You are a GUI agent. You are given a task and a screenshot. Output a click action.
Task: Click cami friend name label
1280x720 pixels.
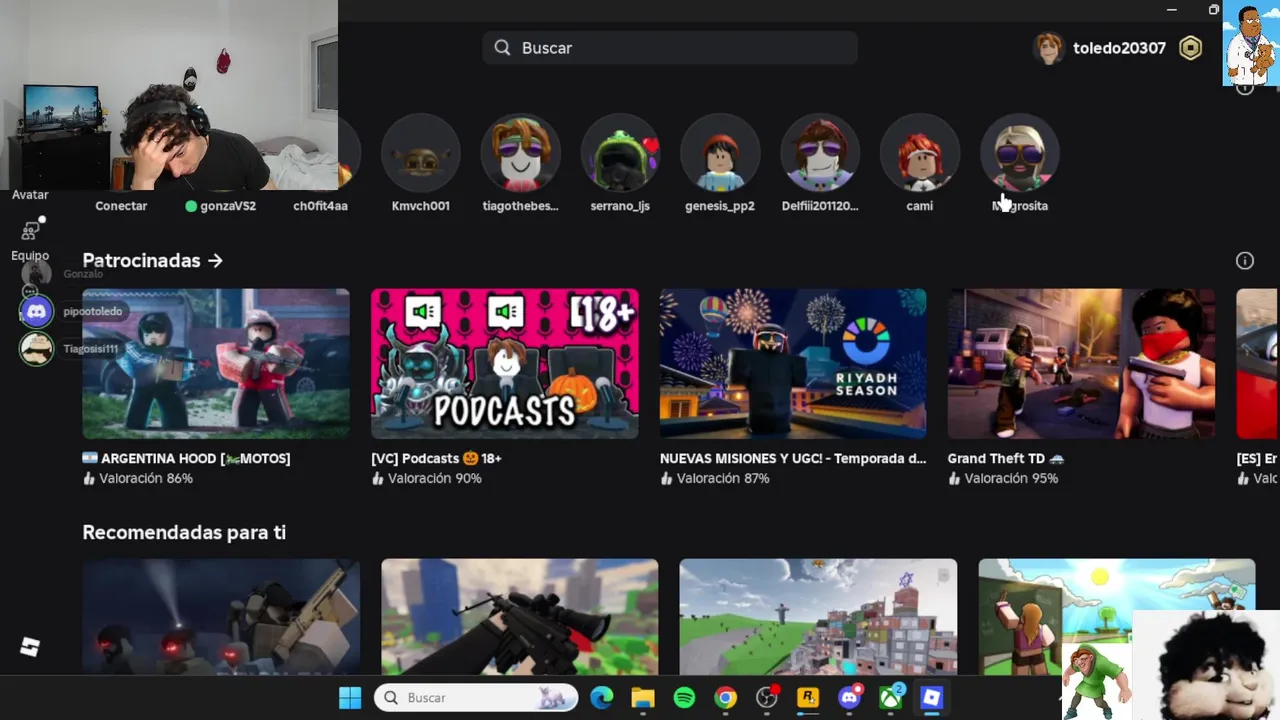[x=920, y=206]
